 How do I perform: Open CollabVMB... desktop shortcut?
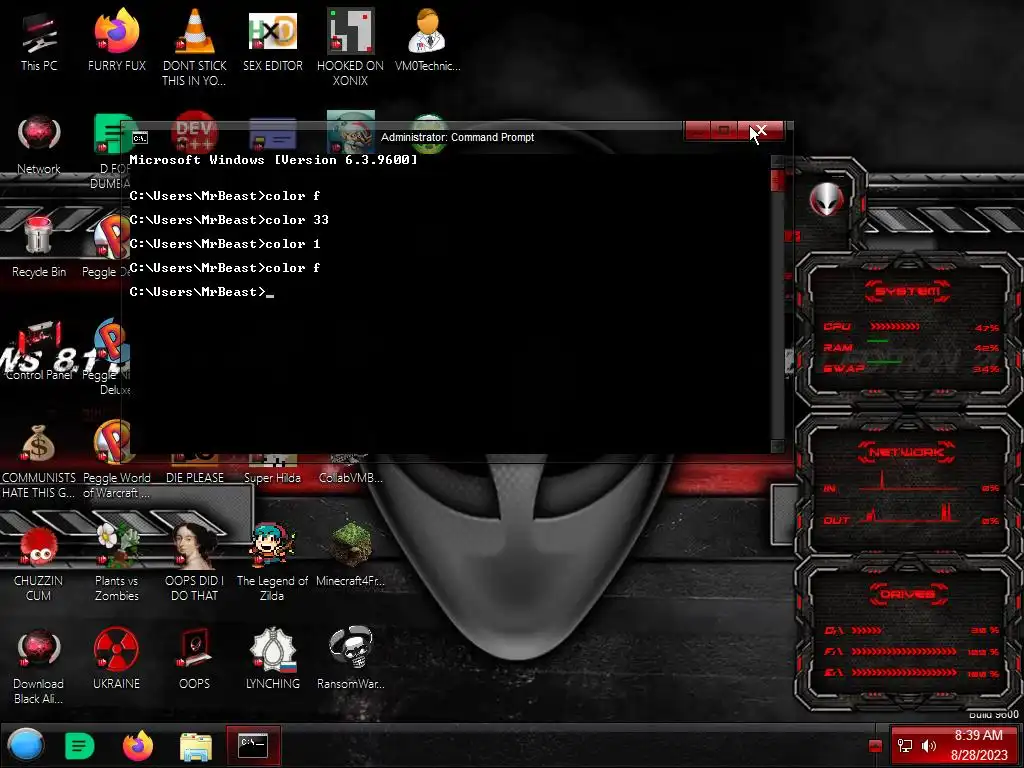coord(351,470)
